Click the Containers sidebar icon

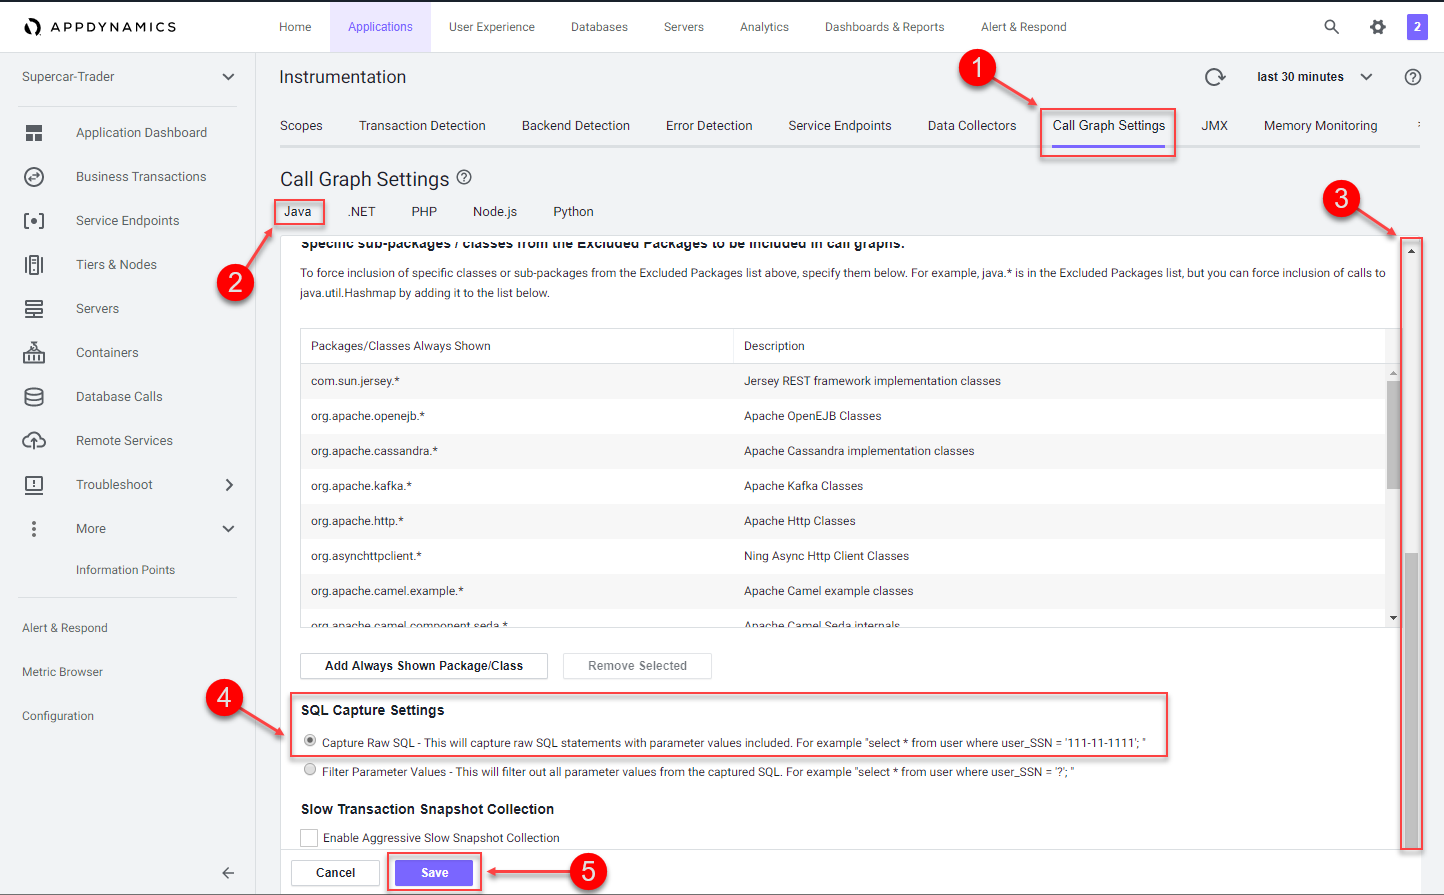[34, 352]
